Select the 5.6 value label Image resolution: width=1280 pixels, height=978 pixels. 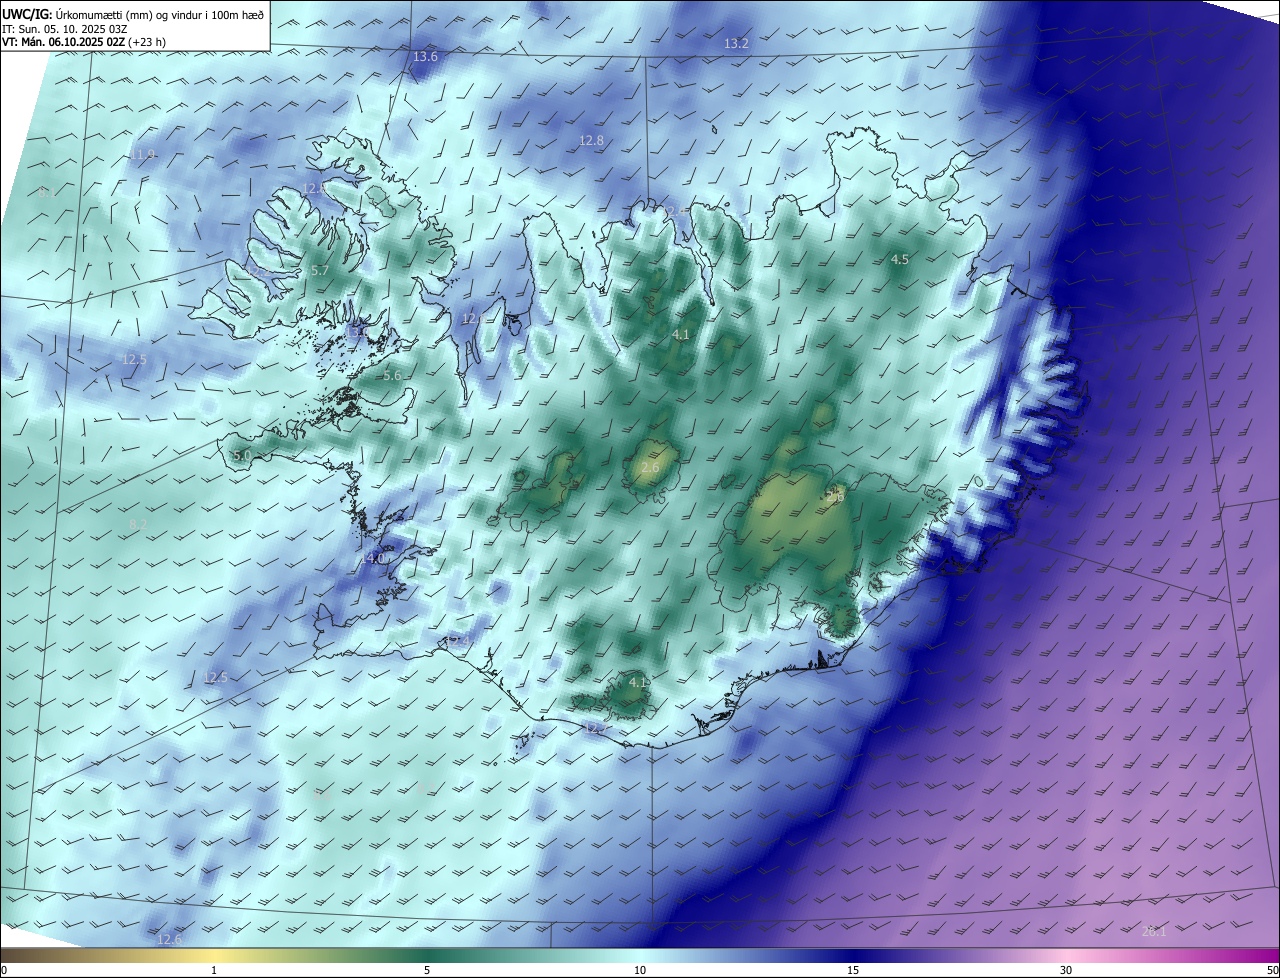pos(392,375)
